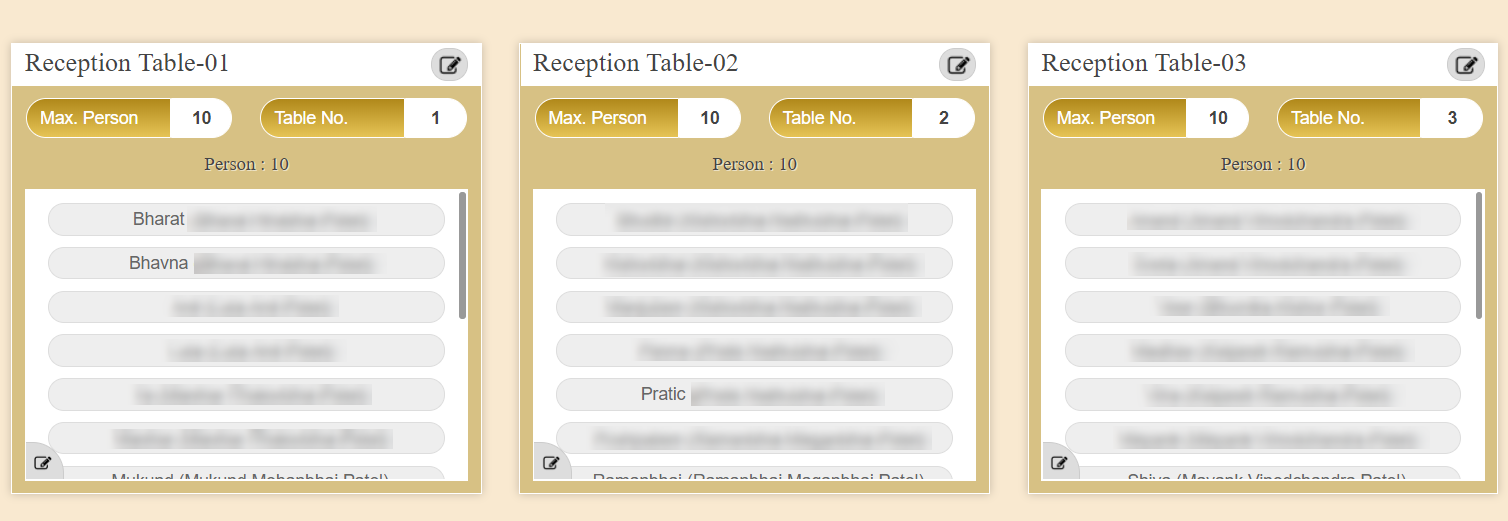Click Max. Person value field of Table-01
Viewport: 1508px width, 521px height.
pyautogui.click(x=201, y=118)
